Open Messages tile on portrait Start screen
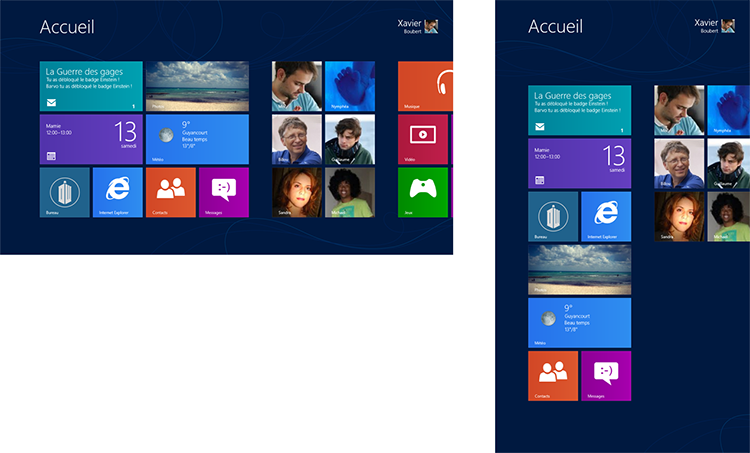This screenshot has height=453, width=750. [606, 376]
